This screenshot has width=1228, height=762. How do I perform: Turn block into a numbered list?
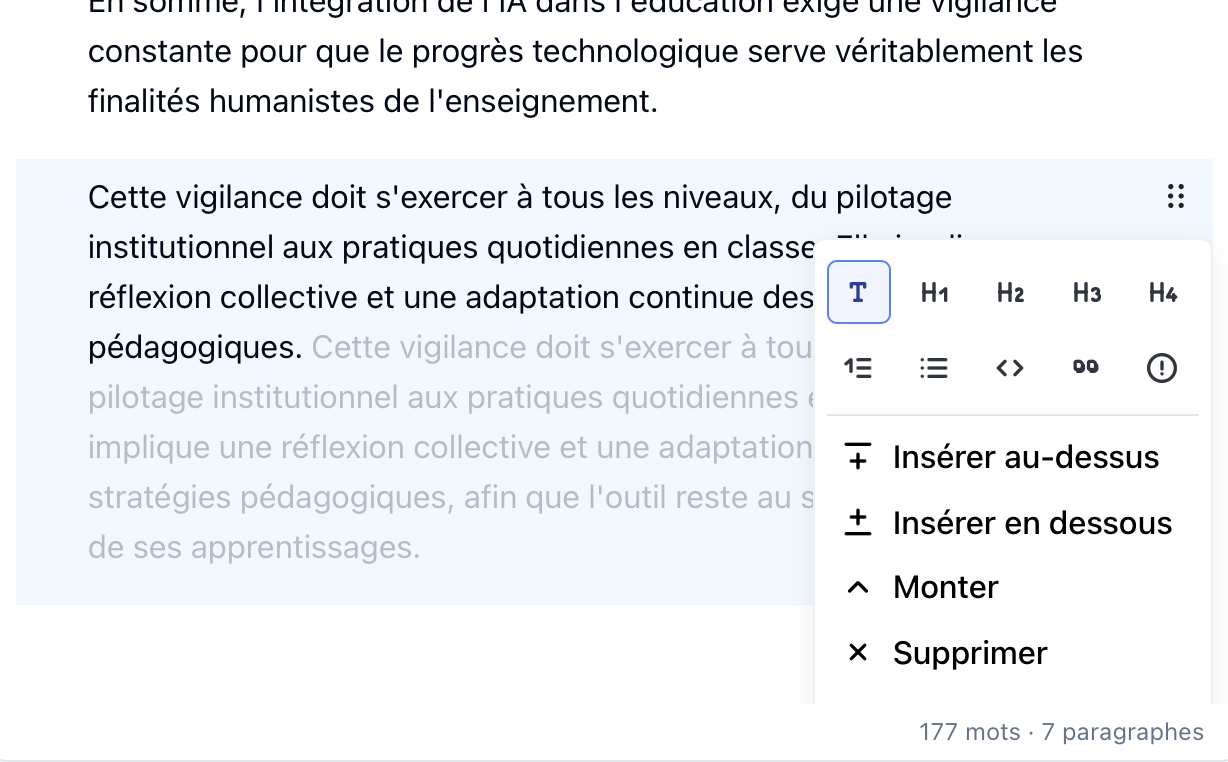(858, 368)
